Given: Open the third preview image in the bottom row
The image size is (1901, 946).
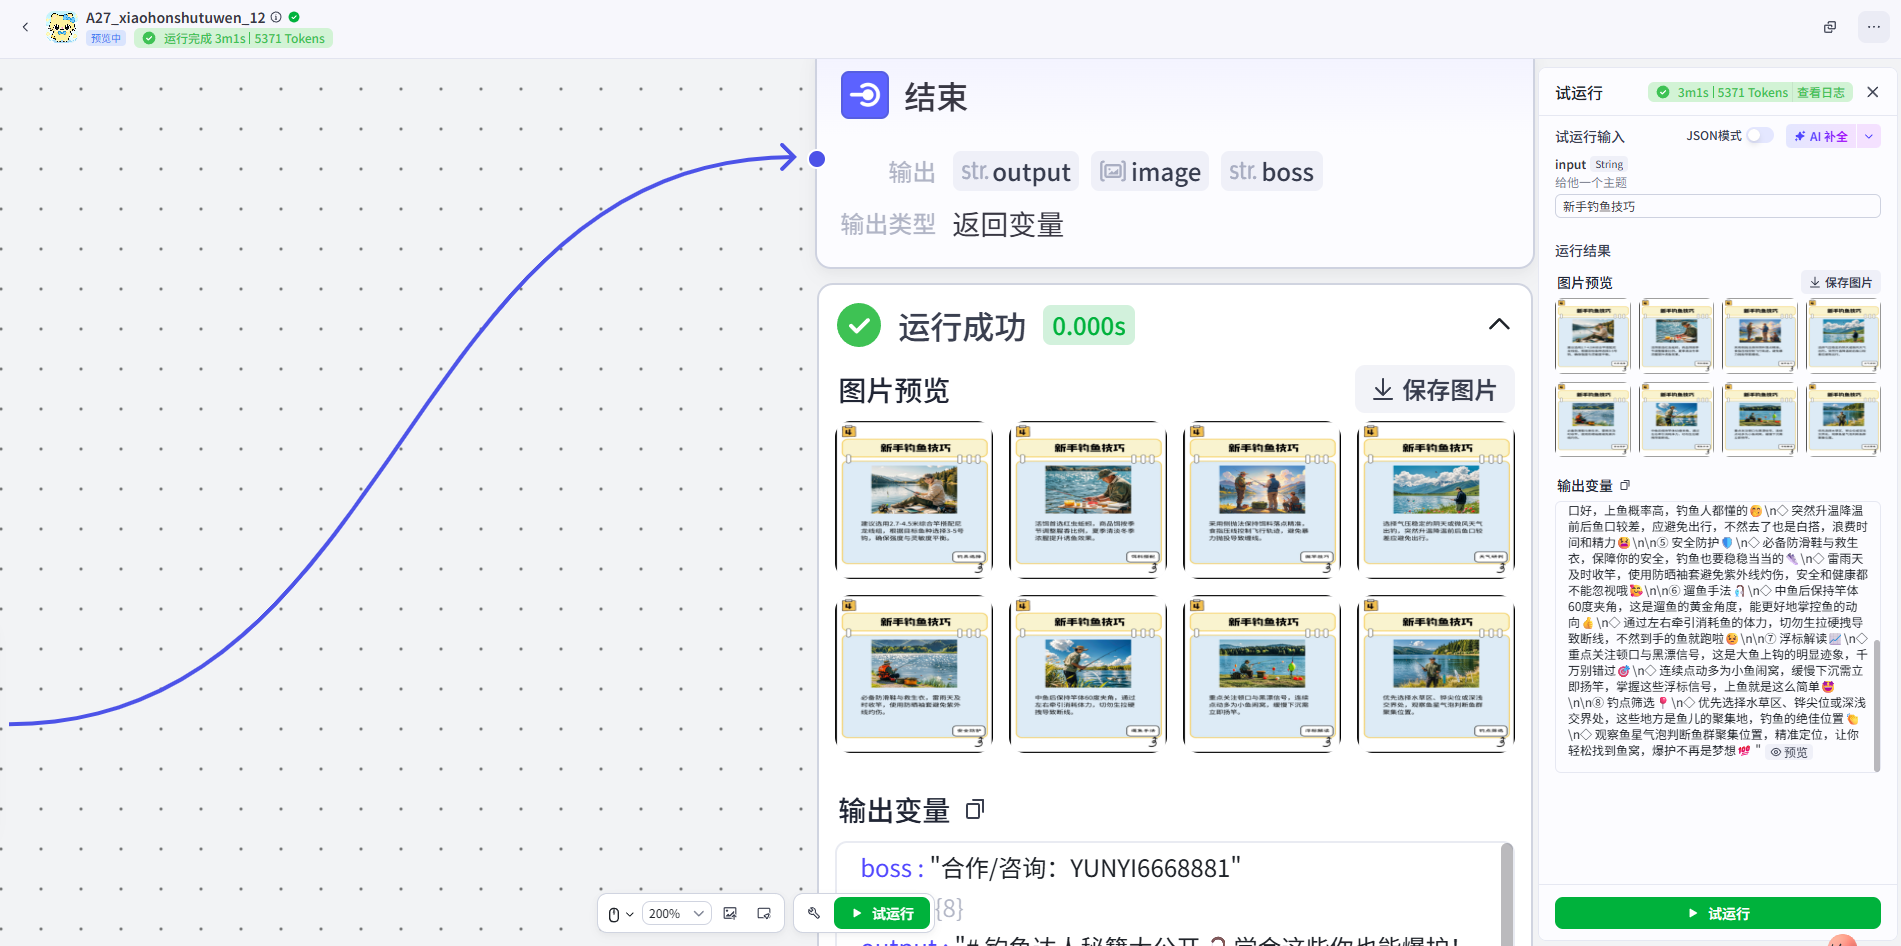Looking at the screenshot, I should coord(1262,674).
